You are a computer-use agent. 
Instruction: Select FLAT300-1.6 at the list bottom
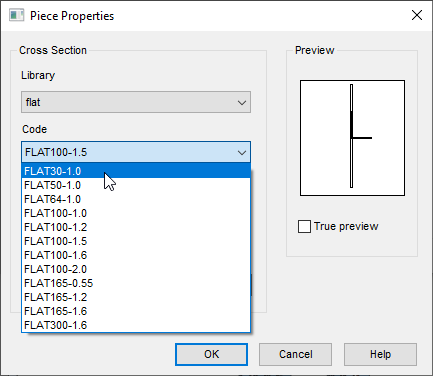pos(136,325)
